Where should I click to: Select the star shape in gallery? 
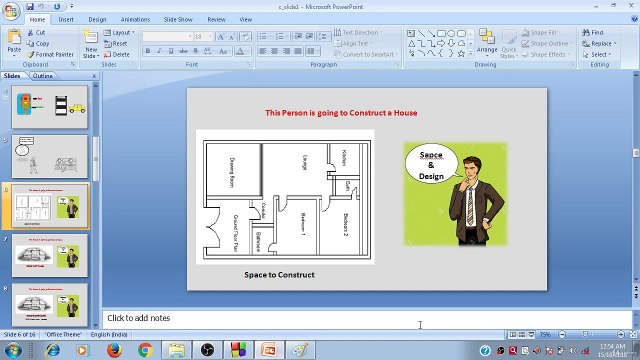coord(461,53)
